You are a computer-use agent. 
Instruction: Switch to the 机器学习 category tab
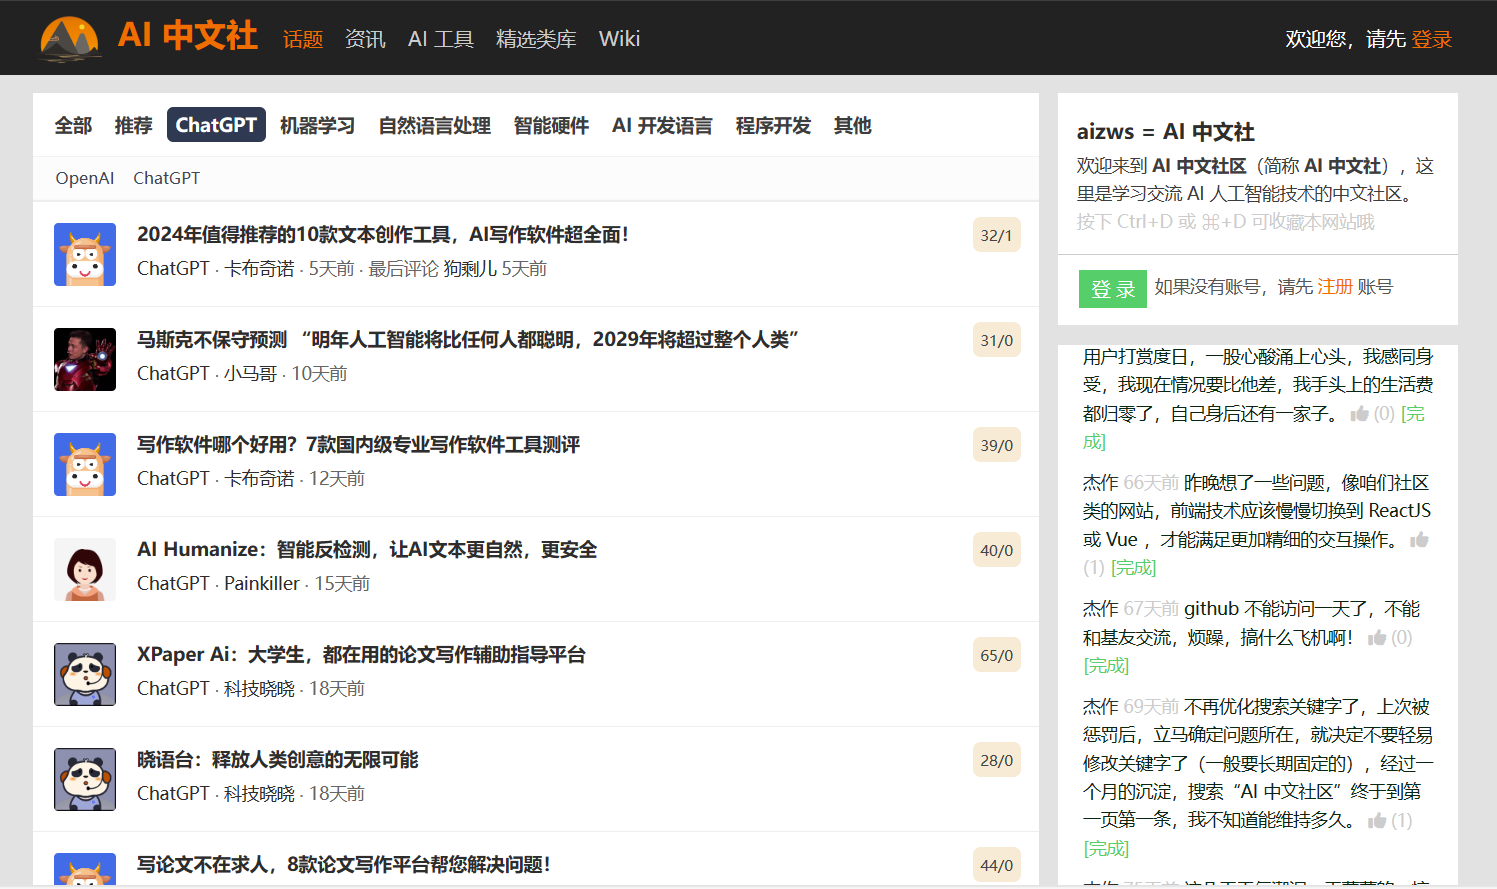point(317,125)
